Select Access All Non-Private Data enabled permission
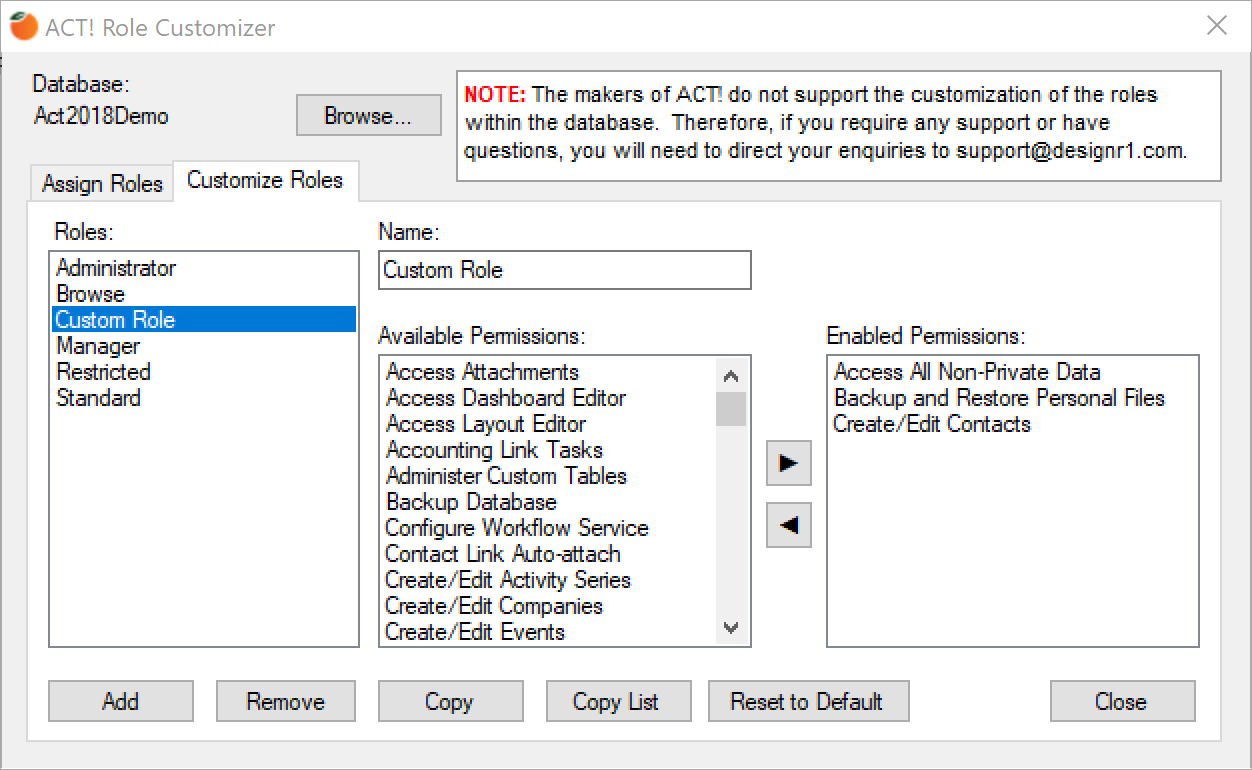 (x=1013, y=372)
